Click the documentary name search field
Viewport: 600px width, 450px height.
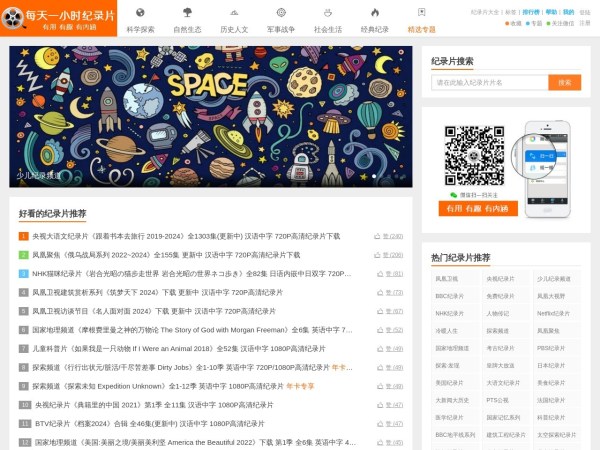tap(489, 82)
